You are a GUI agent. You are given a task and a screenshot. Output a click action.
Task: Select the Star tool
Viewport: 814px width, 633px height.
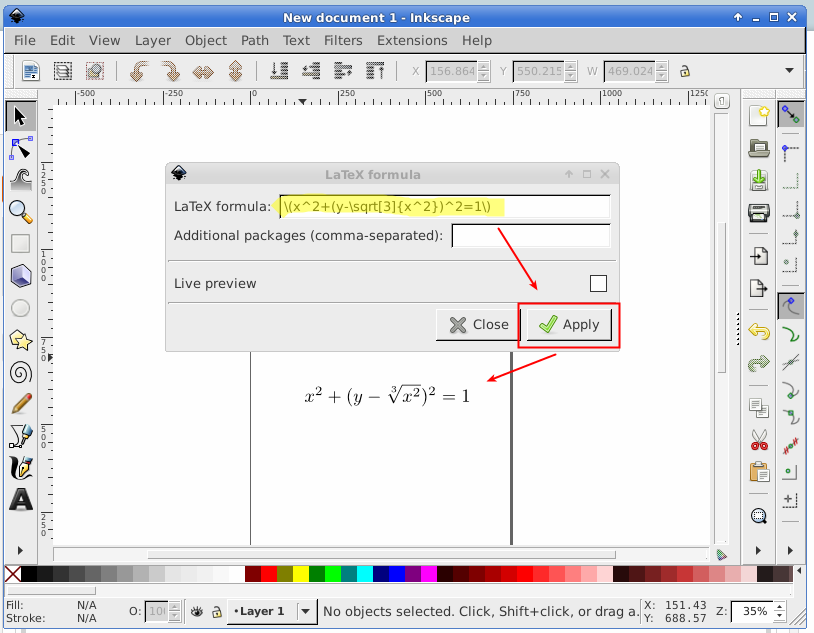[19, 339]
